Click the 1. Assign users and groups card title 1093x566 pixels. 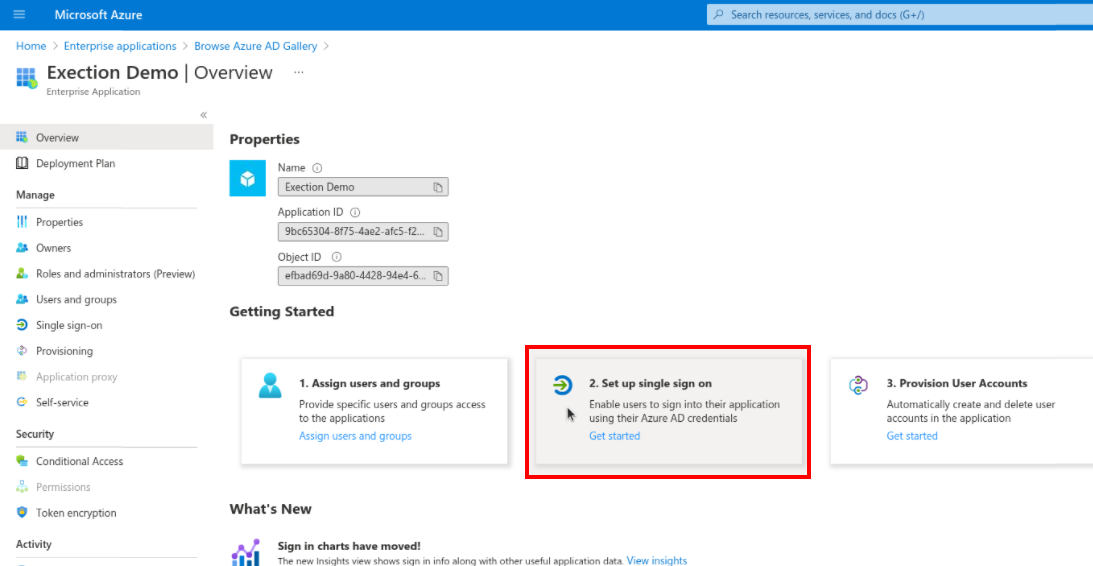[369, 383]
